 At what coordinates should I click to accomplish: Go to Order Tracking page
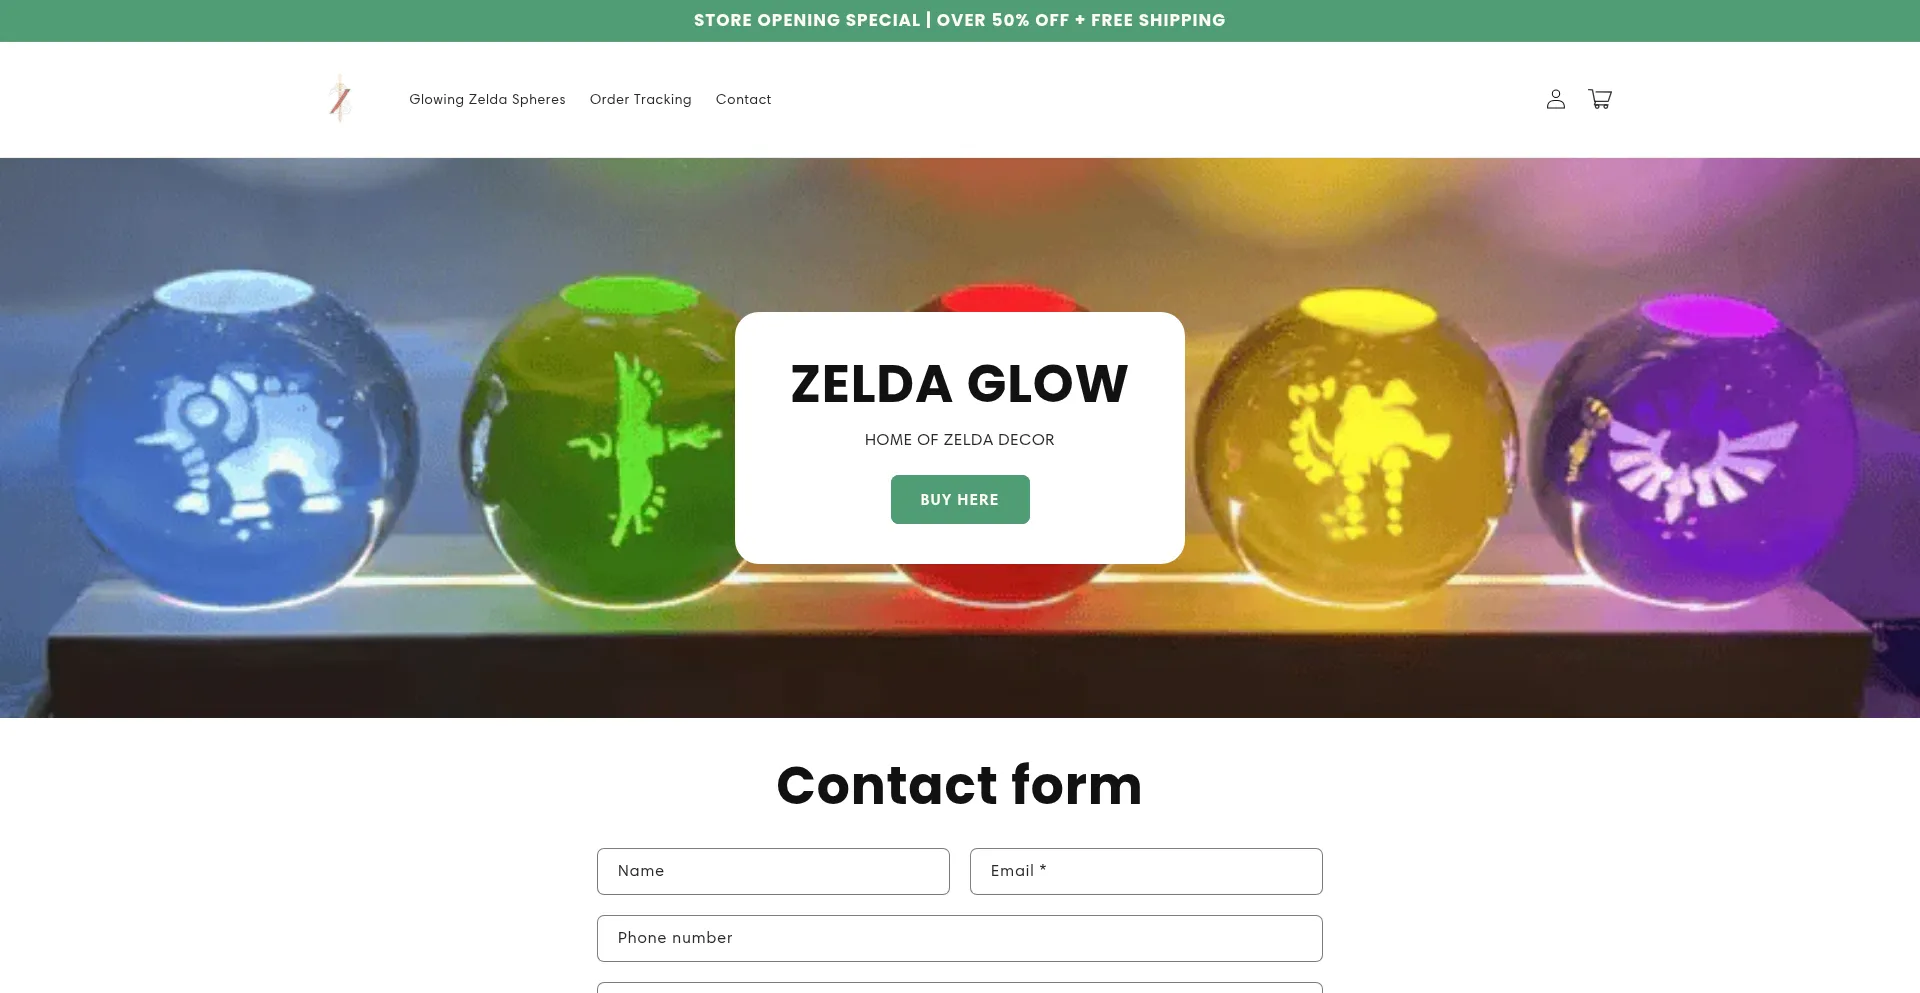[640, 99]
